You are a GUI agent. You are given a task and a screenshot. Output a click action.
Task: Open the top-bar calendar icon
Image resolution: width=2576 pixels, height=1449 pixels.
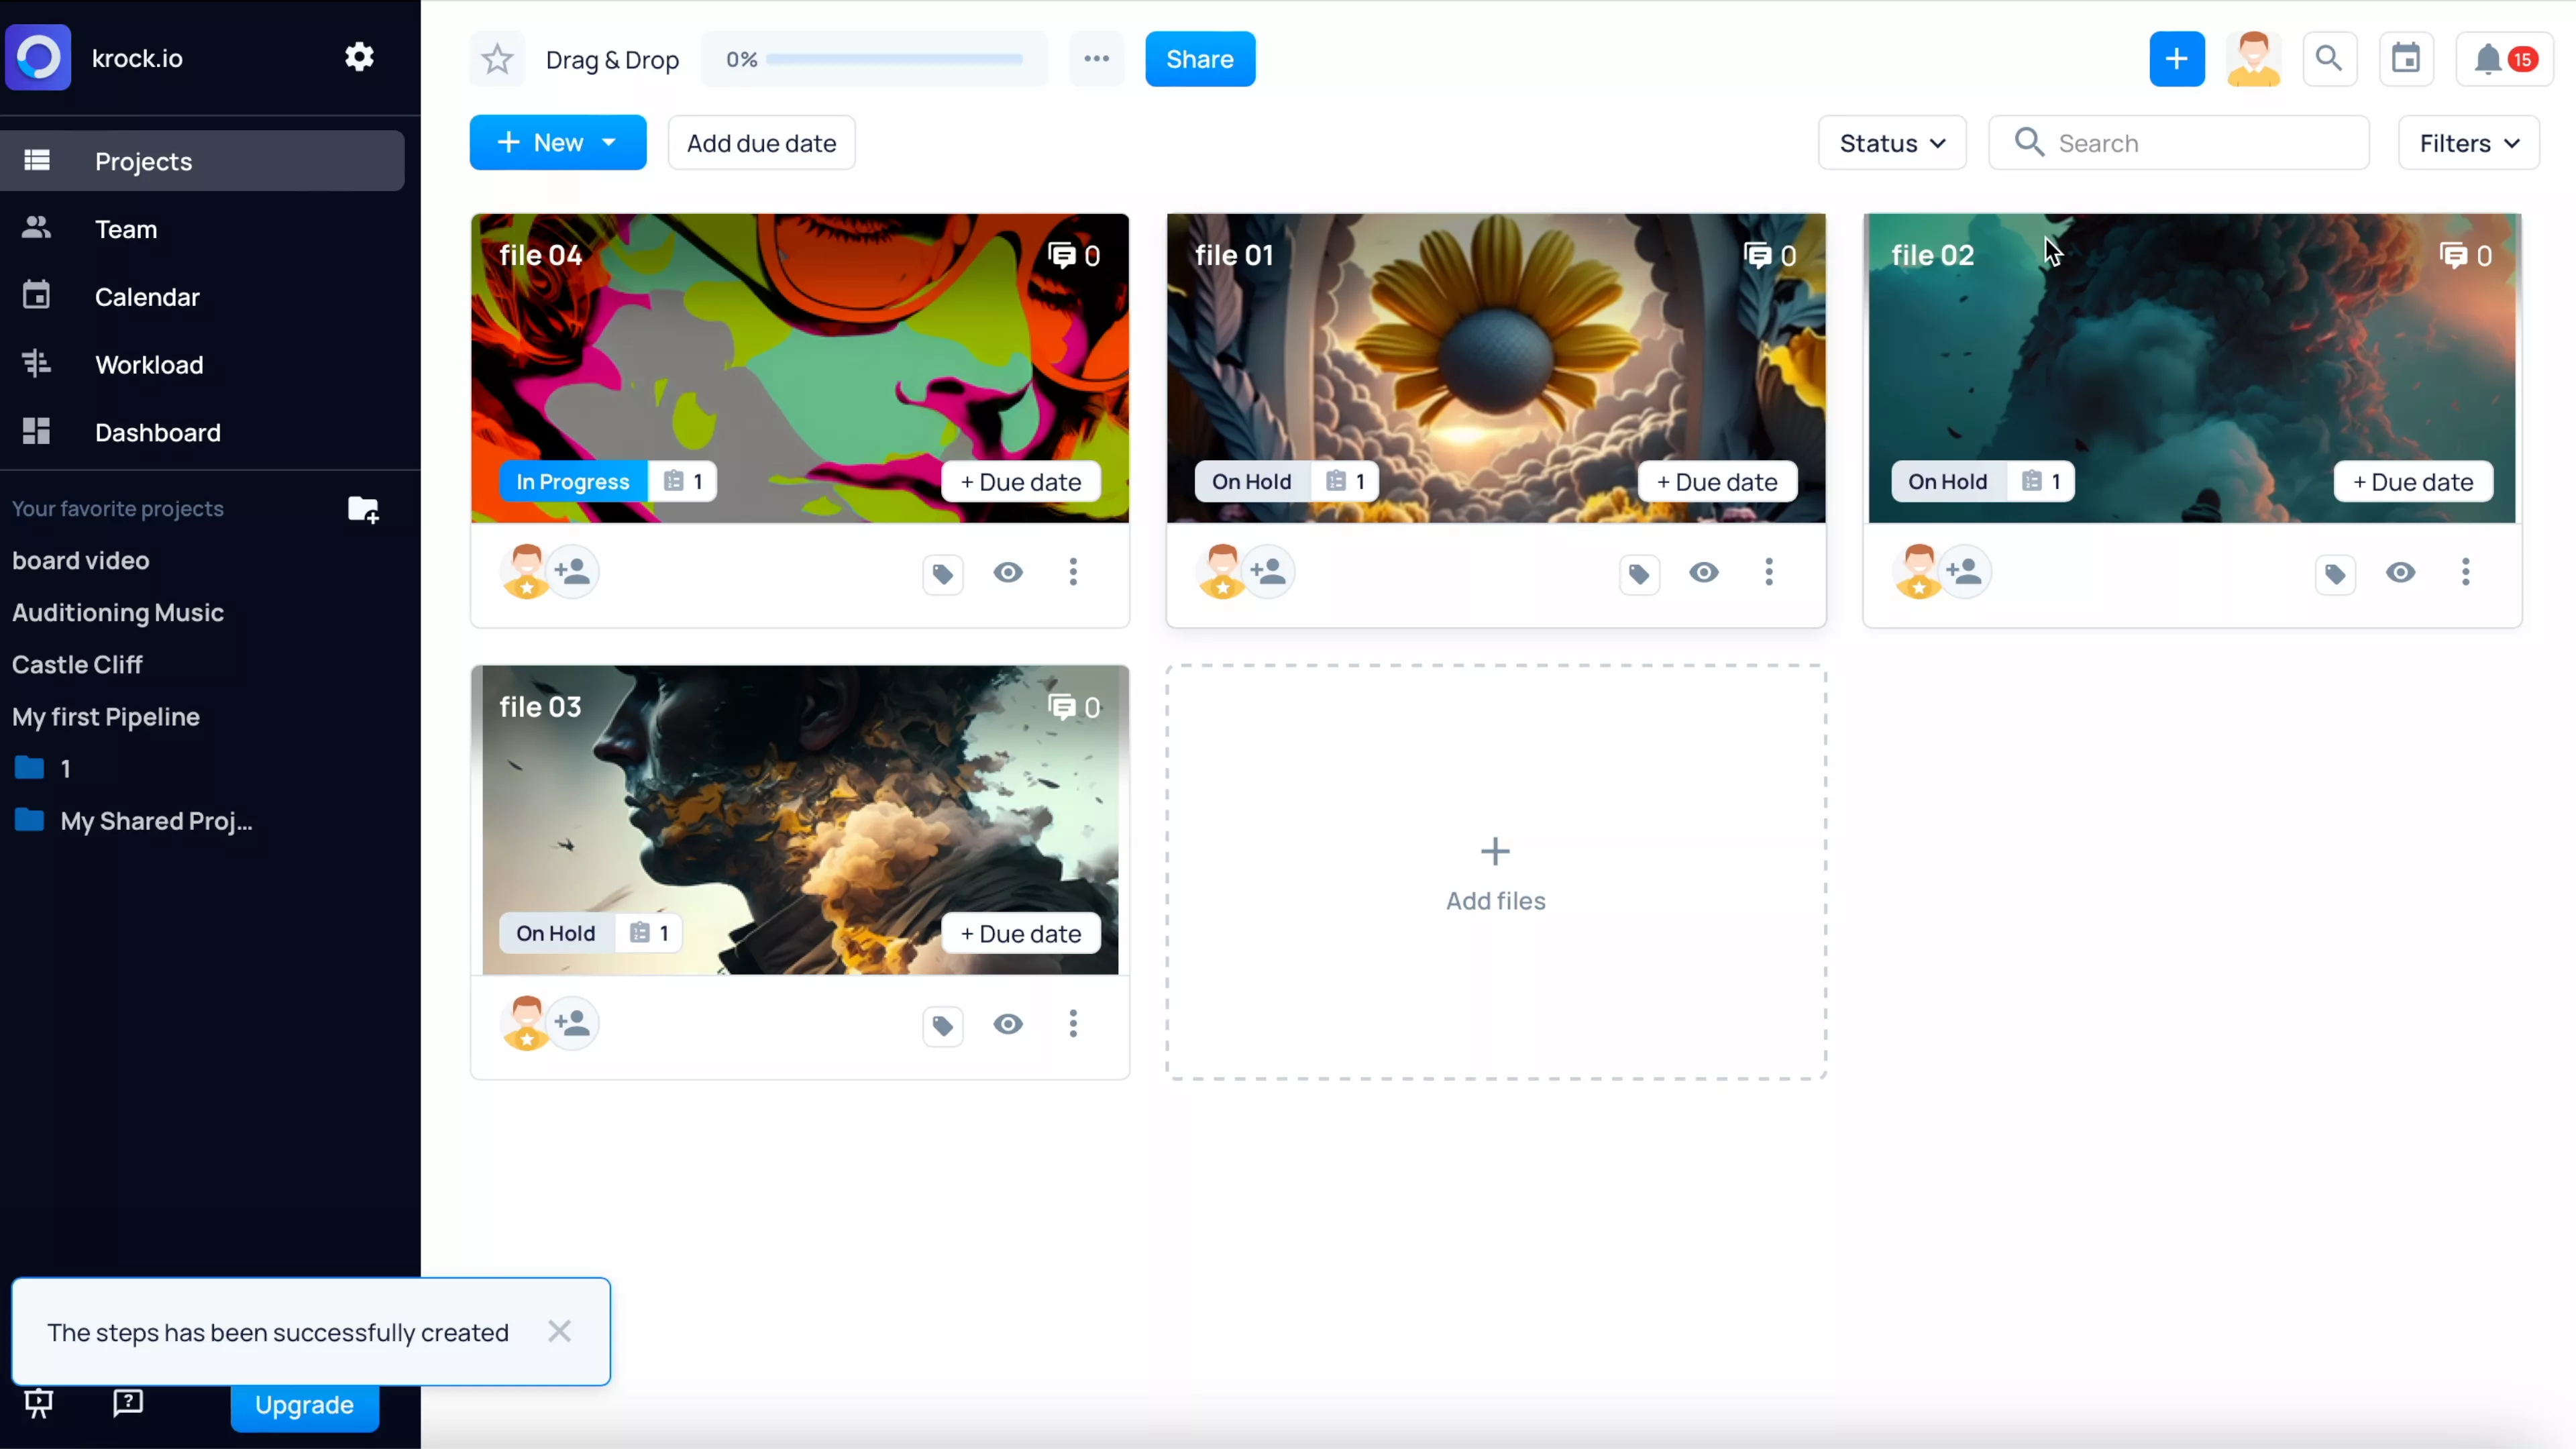tap(2406, 59)
